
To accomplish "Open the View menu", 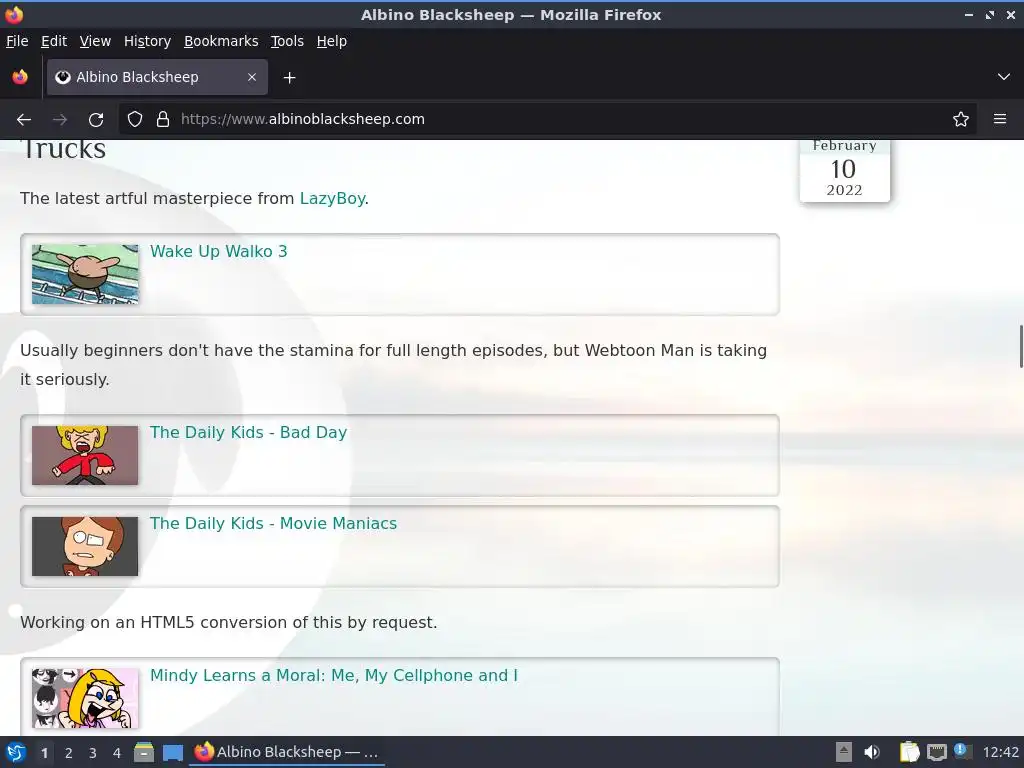I will click(x=95, y=41).
